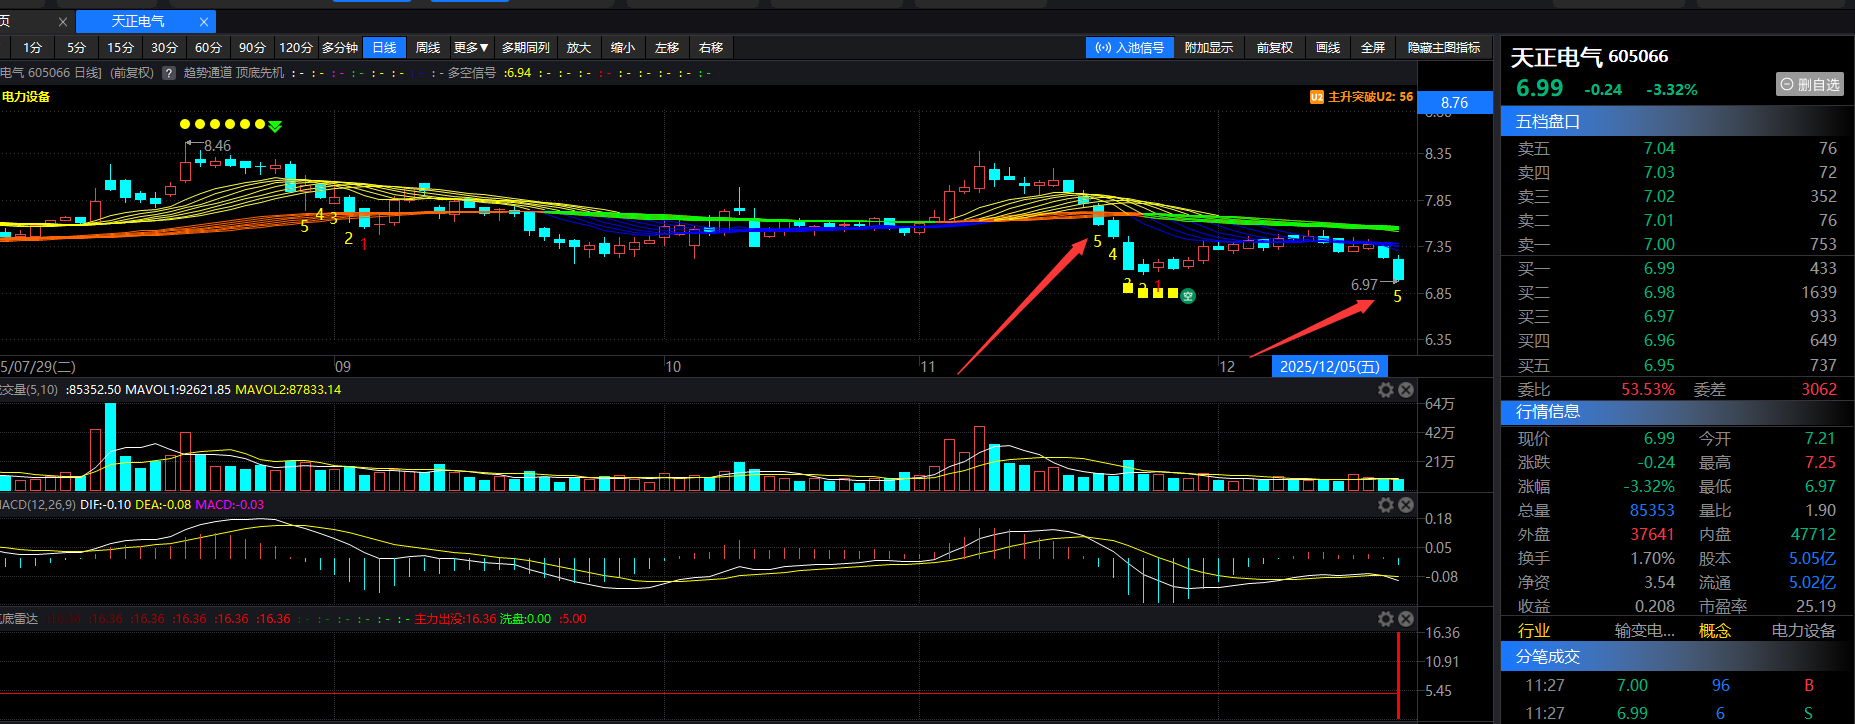Click the 市盈率 value 25.19
The image size is (1855, 724).
1816,606
